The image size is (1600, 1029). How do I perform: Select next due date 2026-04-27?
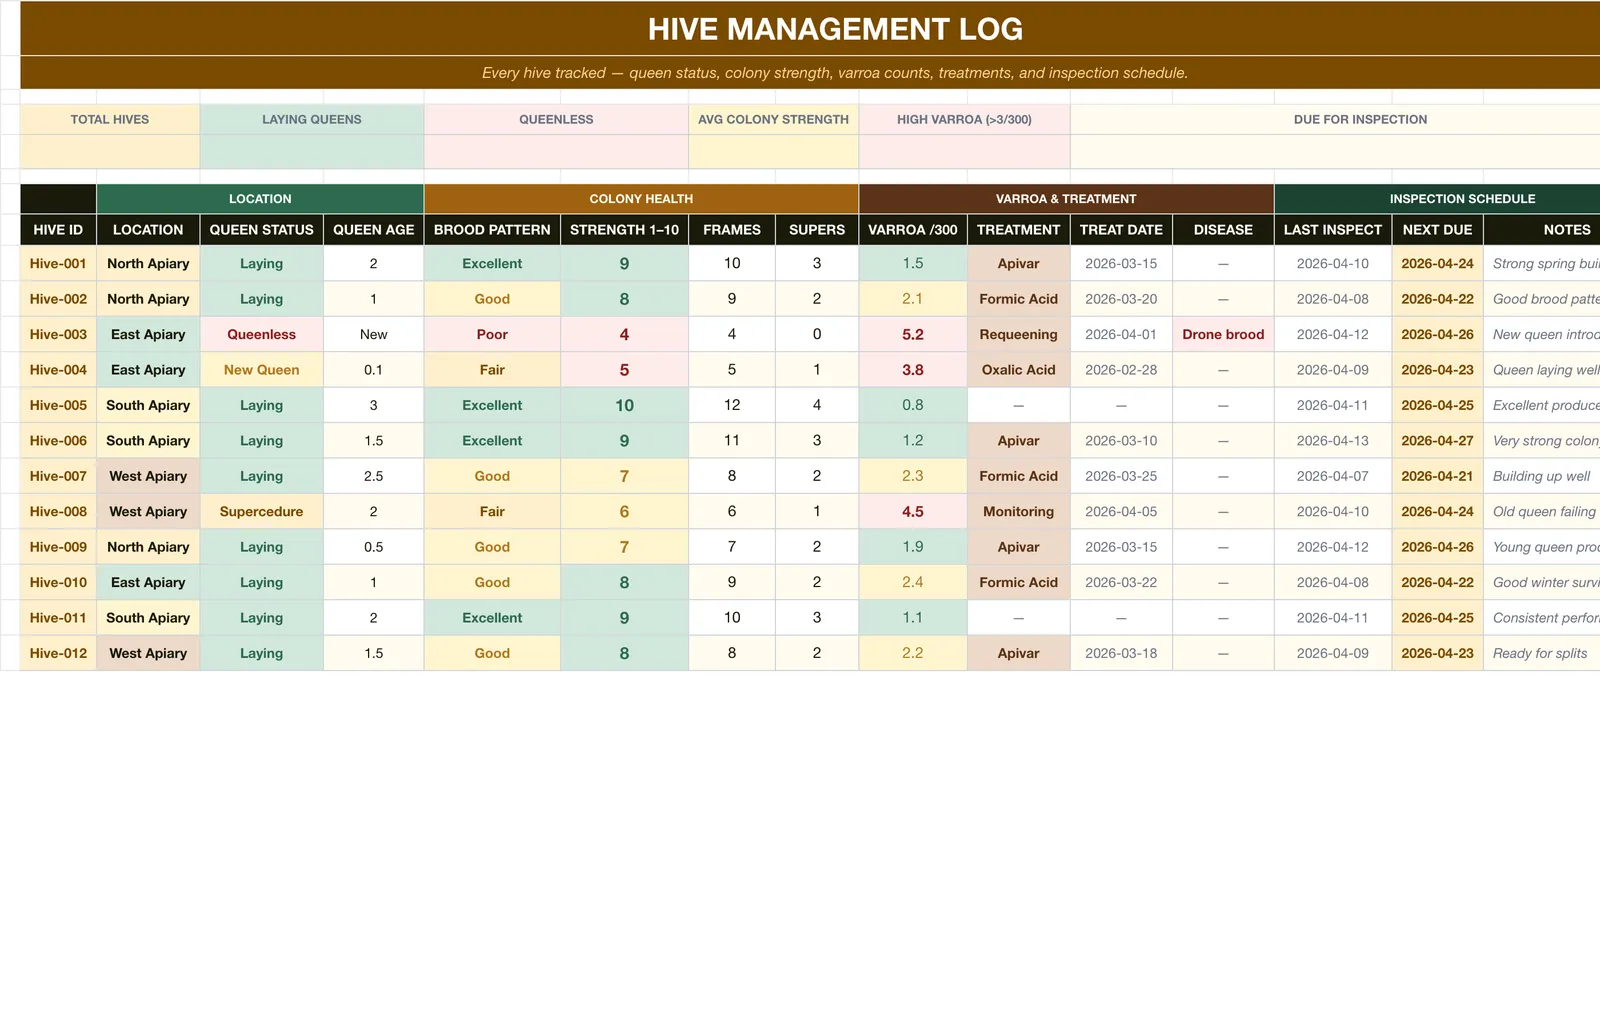click(1437, 441)
